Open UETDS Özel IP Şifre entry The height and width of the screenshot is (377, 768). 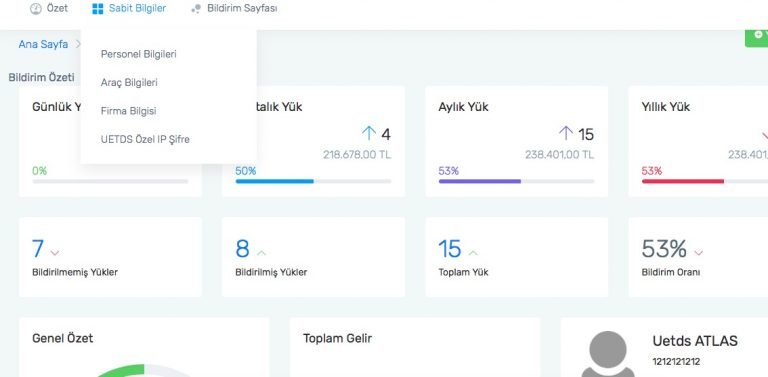(x=145, y=140)
